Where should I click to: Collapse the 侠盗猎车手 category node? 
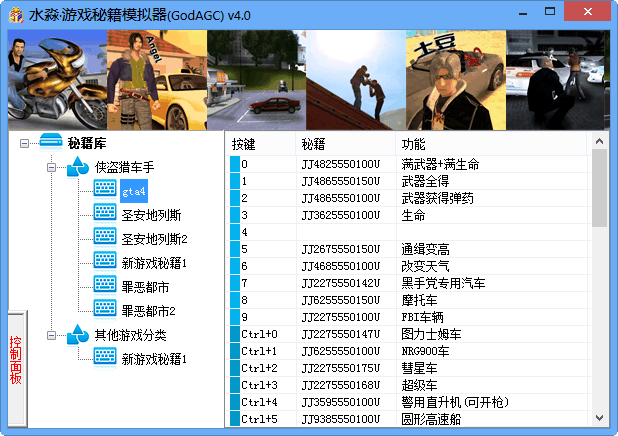51,168
